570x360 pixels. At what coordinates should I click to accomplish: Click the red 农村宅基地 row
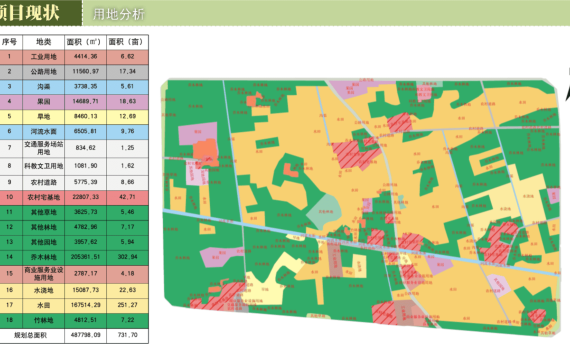tap(74, 197)
